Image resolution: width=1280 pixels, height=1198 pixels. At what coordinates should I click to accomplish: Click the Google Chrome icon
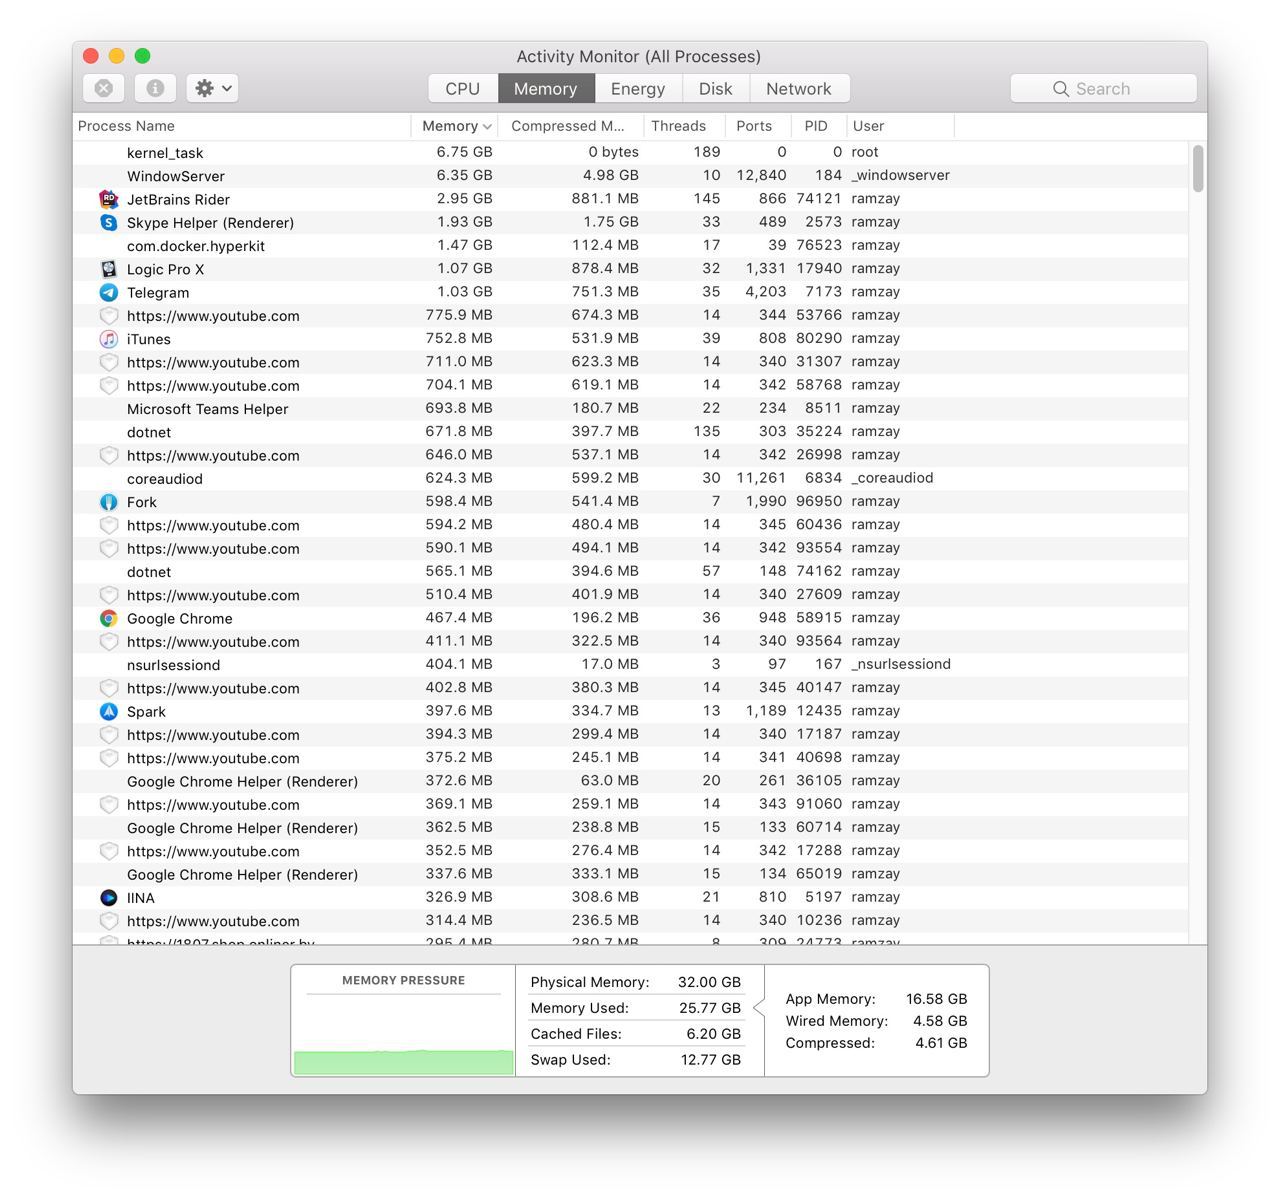109,618
